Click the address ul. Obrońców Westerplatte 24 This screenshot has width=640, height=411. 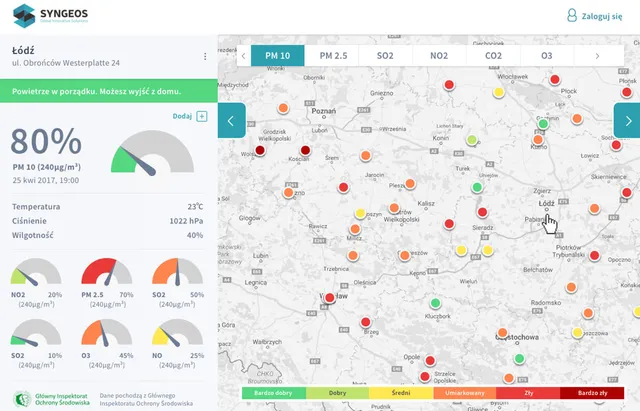[66, 63]
